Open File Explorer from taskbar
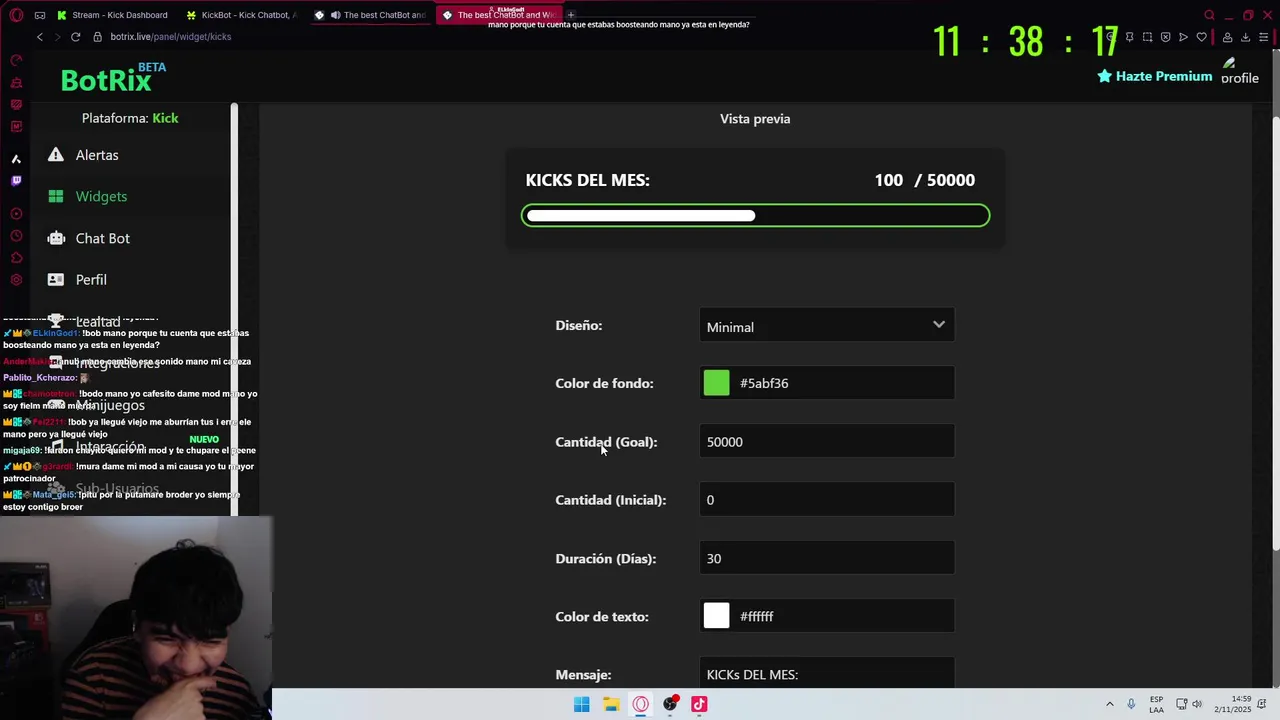1280x720 pixels. [x=610, y=704]
